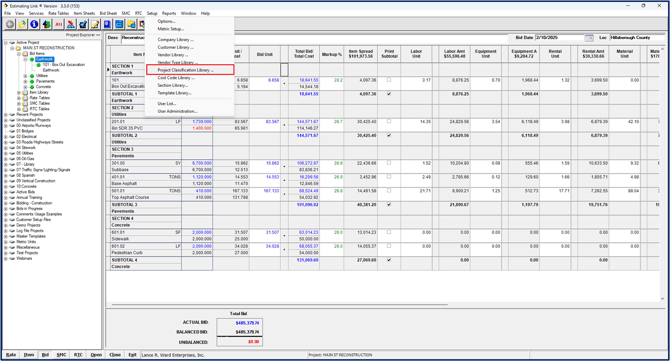670x361 pixels.
Task: Select the 05 Utilities tree item
Action: (x=24, y=153)
